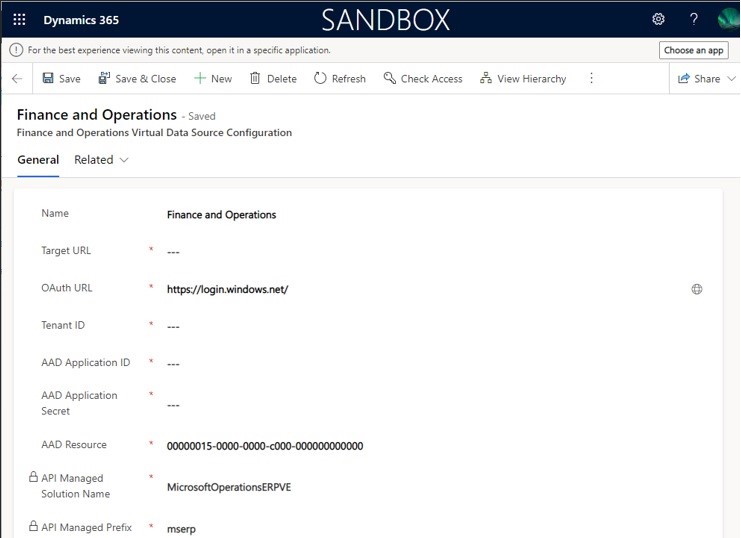Edit the OAuth URL field

click(423, 289)
